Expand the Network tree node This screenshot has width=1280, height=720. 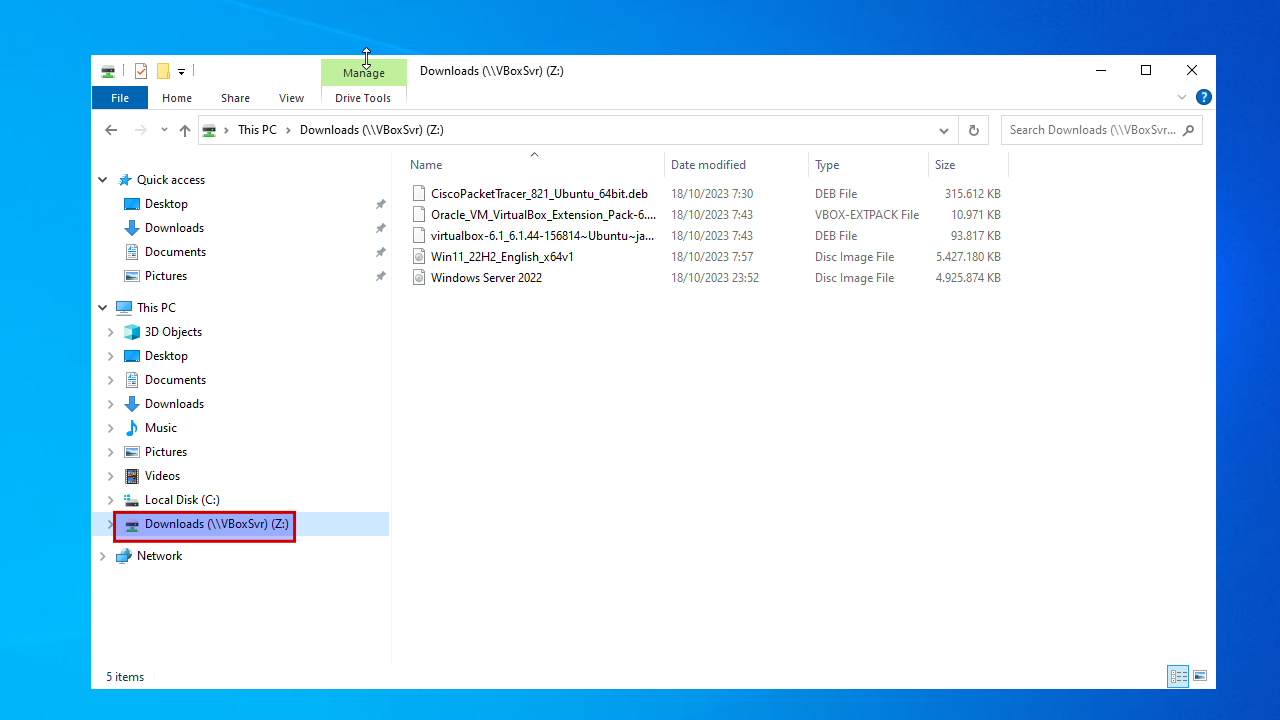(103, 556)
